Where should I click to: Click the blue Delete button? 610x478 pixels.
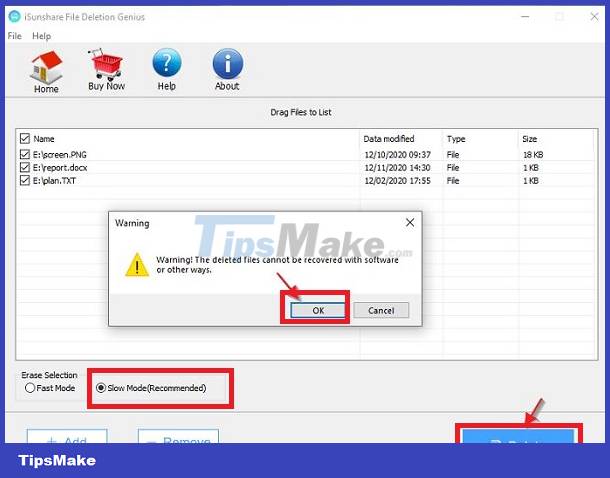tap(518, 436)
